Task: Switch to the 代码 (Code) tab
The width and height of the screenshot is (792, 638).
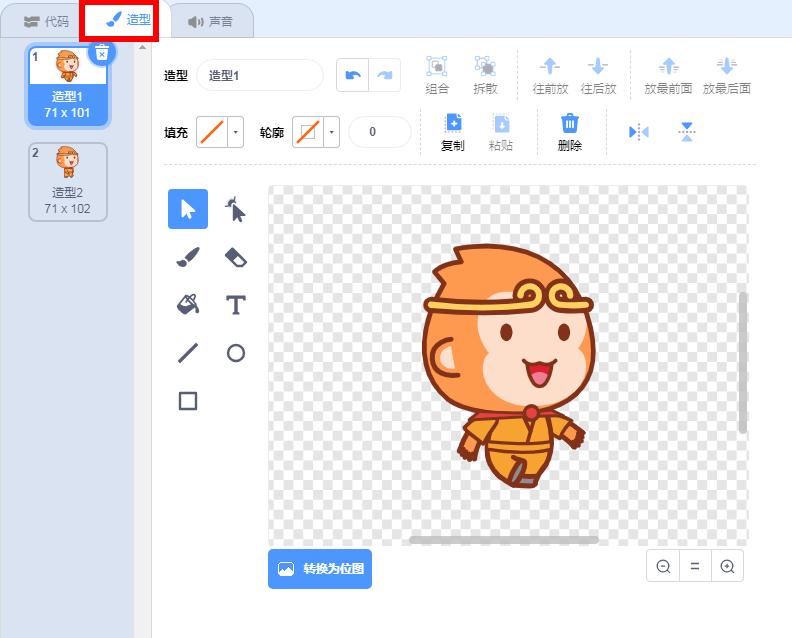Action: click(46, 21)
